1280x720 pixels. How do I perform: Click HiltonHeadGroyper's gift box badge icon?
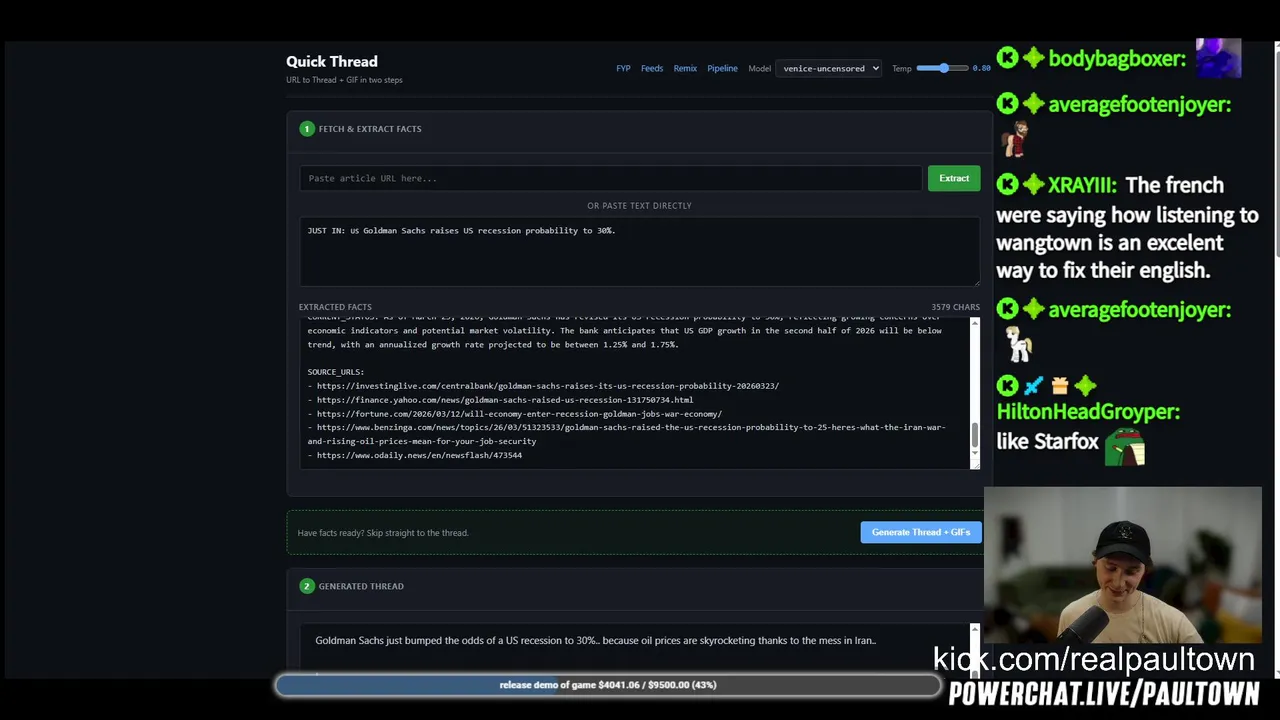(x=1059, y=385)
